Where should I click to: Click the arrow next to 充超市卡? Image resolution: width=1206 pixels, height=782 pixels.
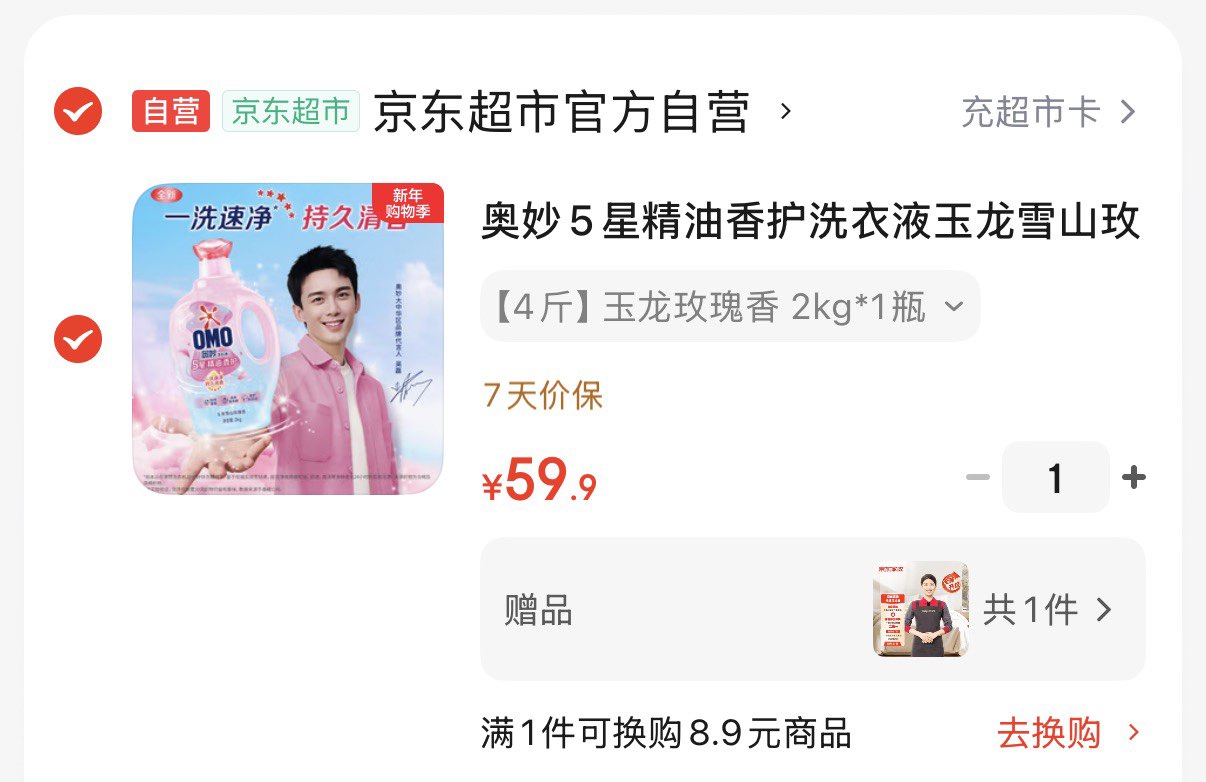(x=1127, y=111)
